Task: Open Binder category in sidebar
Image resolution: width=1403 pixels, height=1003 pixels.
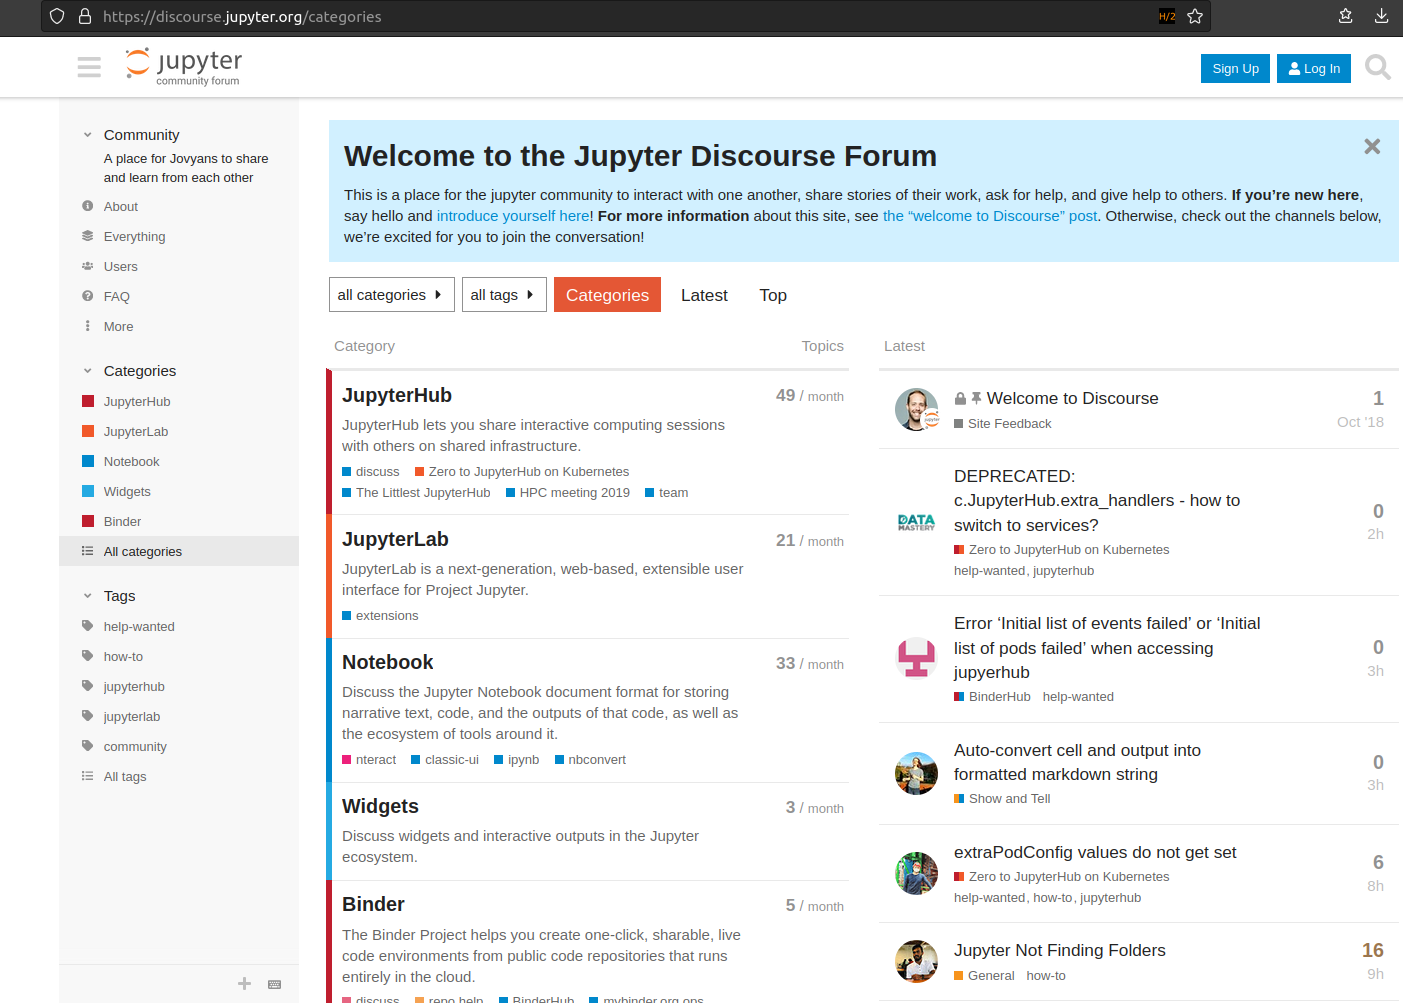Action: click(122, 522)
